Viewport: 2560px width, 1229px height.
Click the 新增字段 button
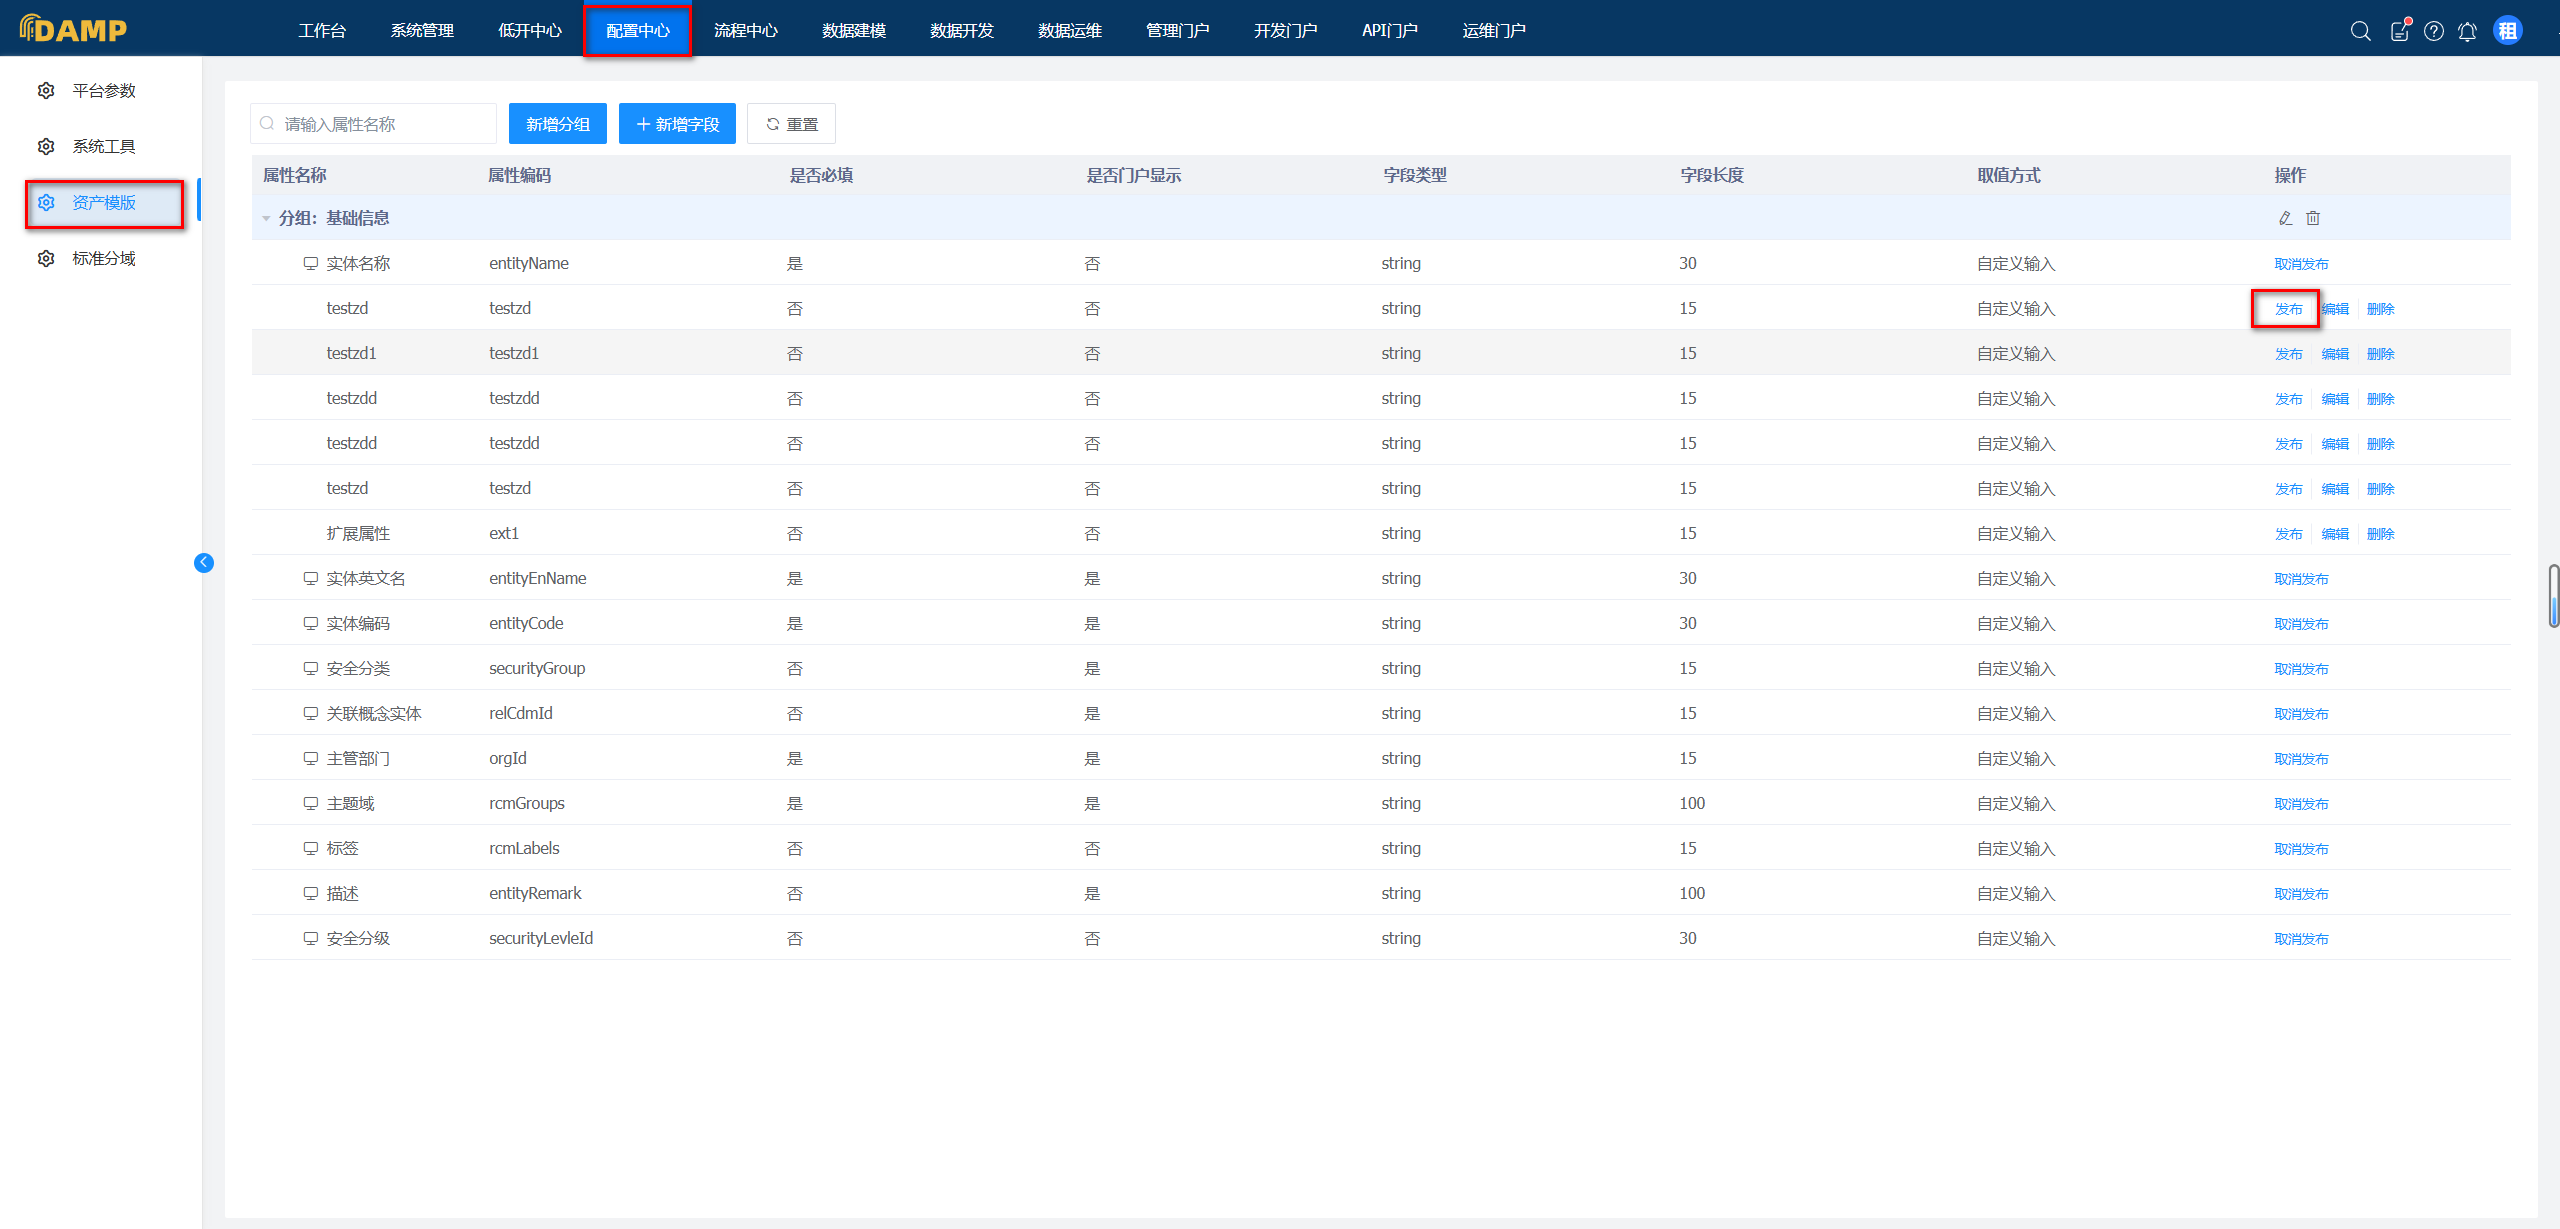coord(677,124)
